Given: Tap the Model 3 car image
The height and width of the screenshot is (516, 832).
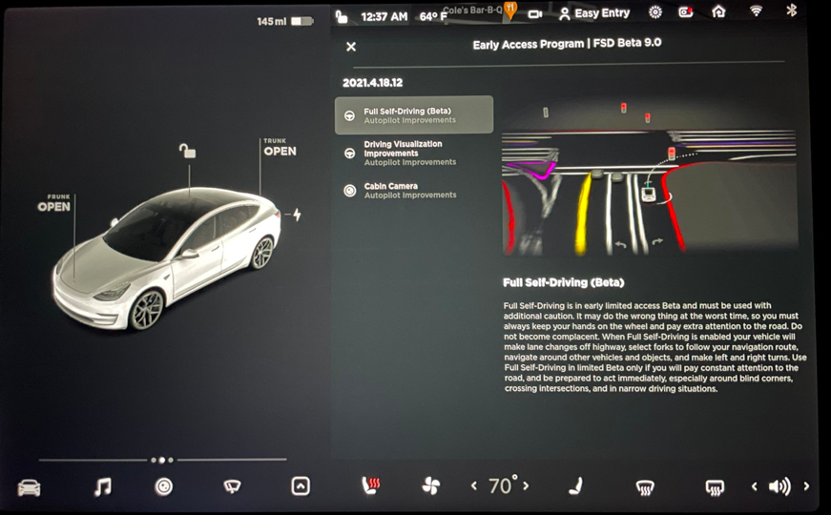Looking at the screenshot, I should [x=167, y=259].
